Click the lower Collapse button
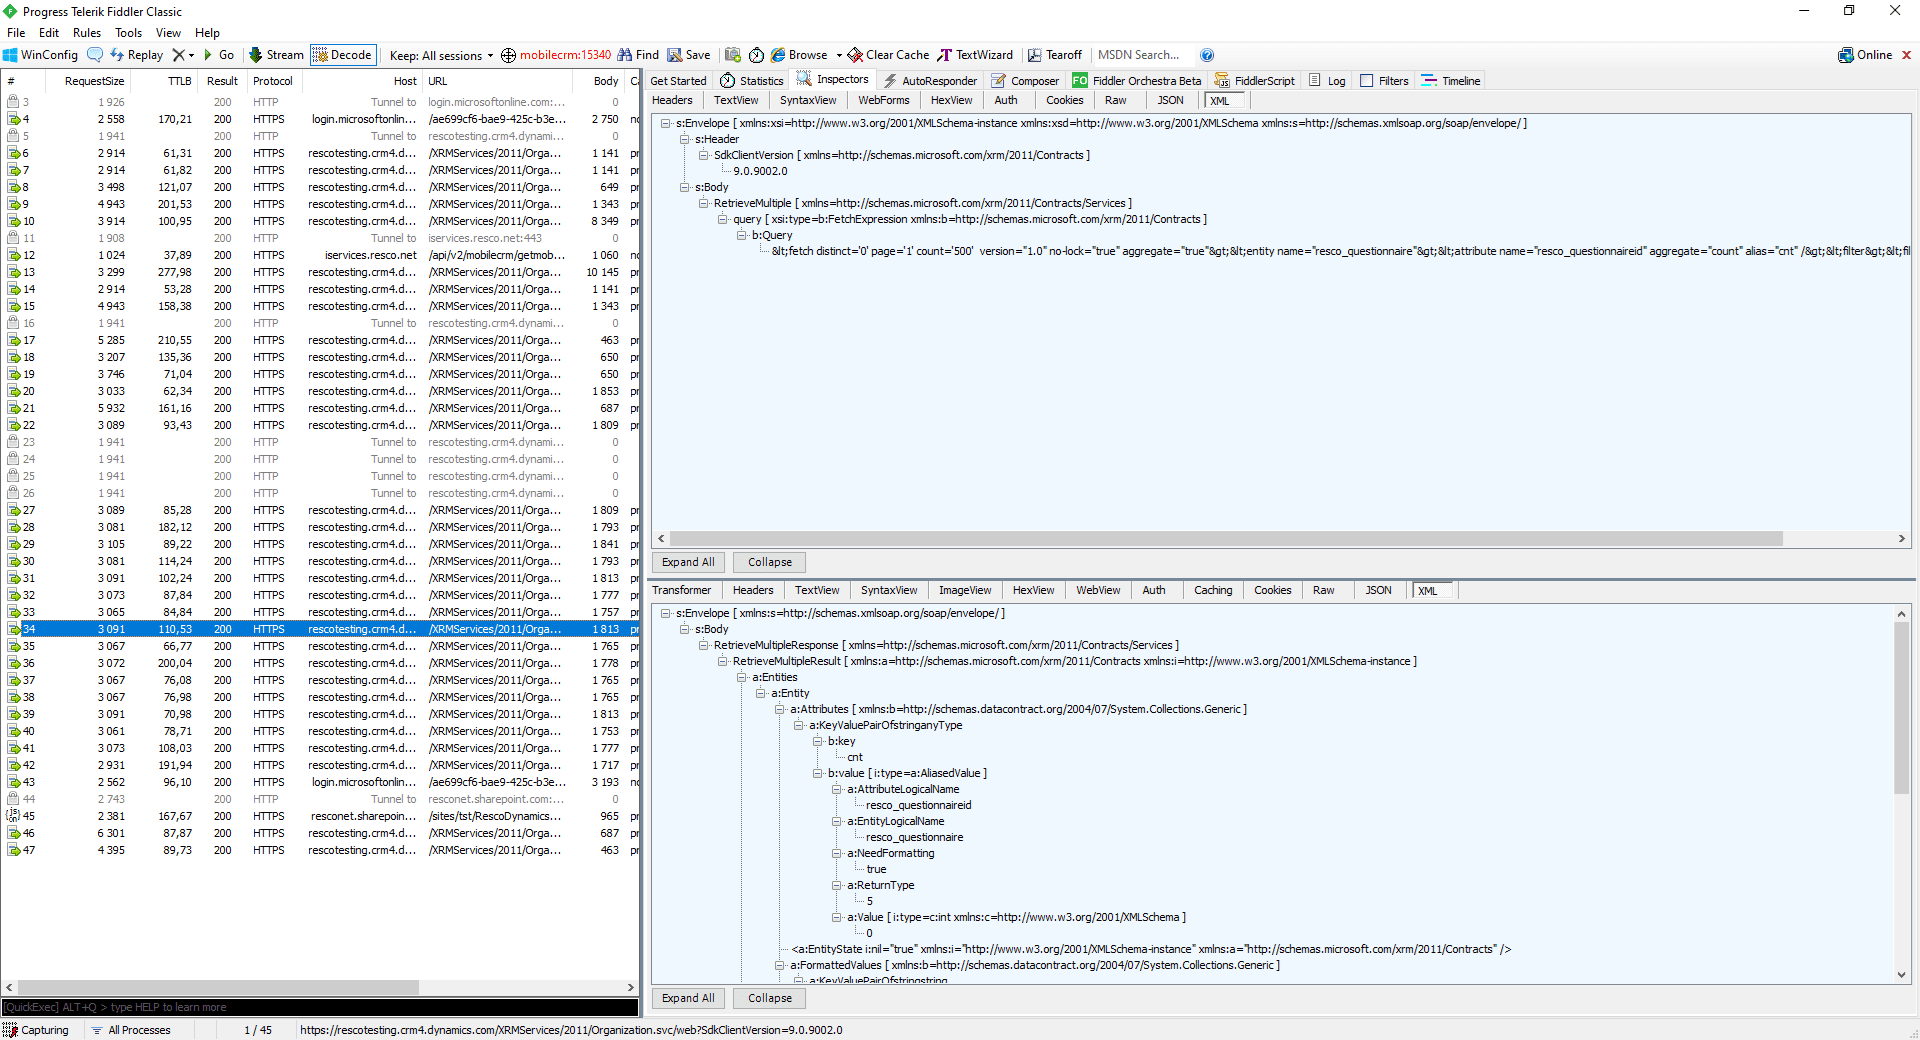This screenshot has width=1920, height=1040. pyautogui.click(x=769, y=998)
